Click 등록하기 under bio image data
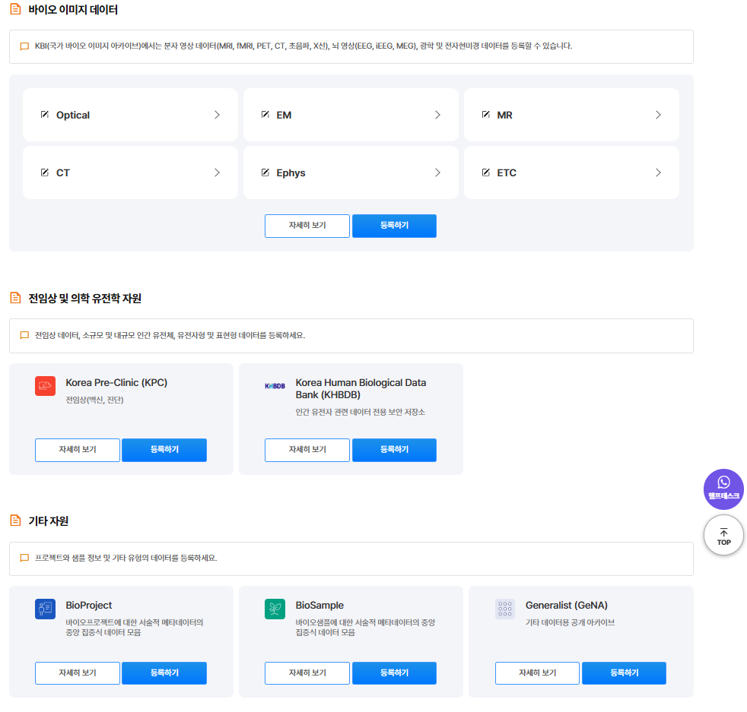The width and height of the screenshot is (747, 712). tap(394, 226)
